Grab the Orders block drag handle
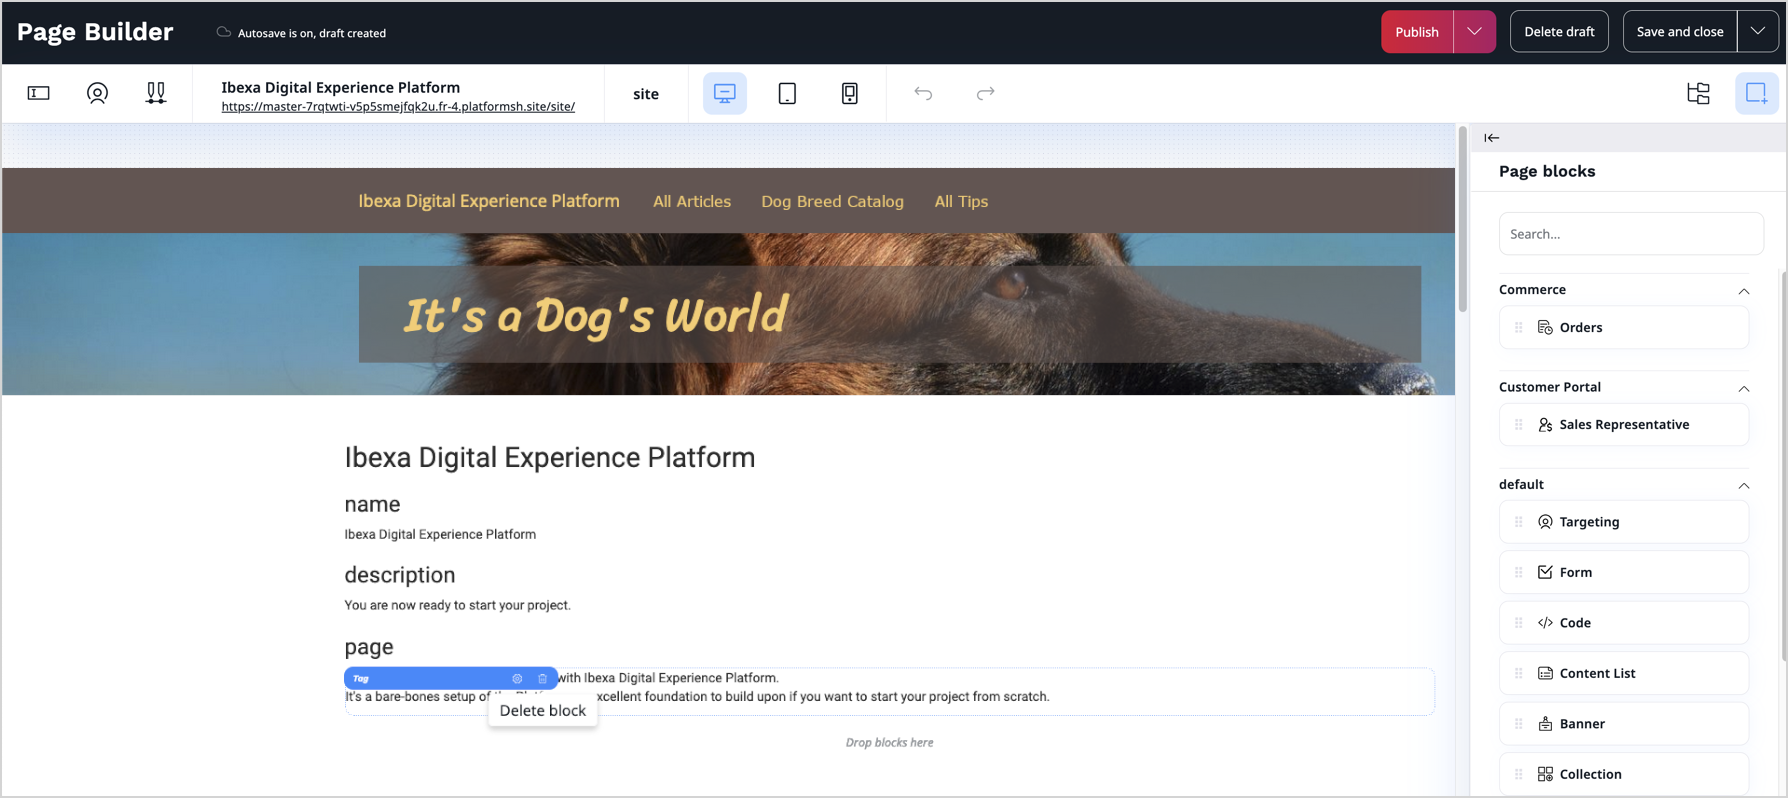The image size is (1788, 798). point(1518,327)
